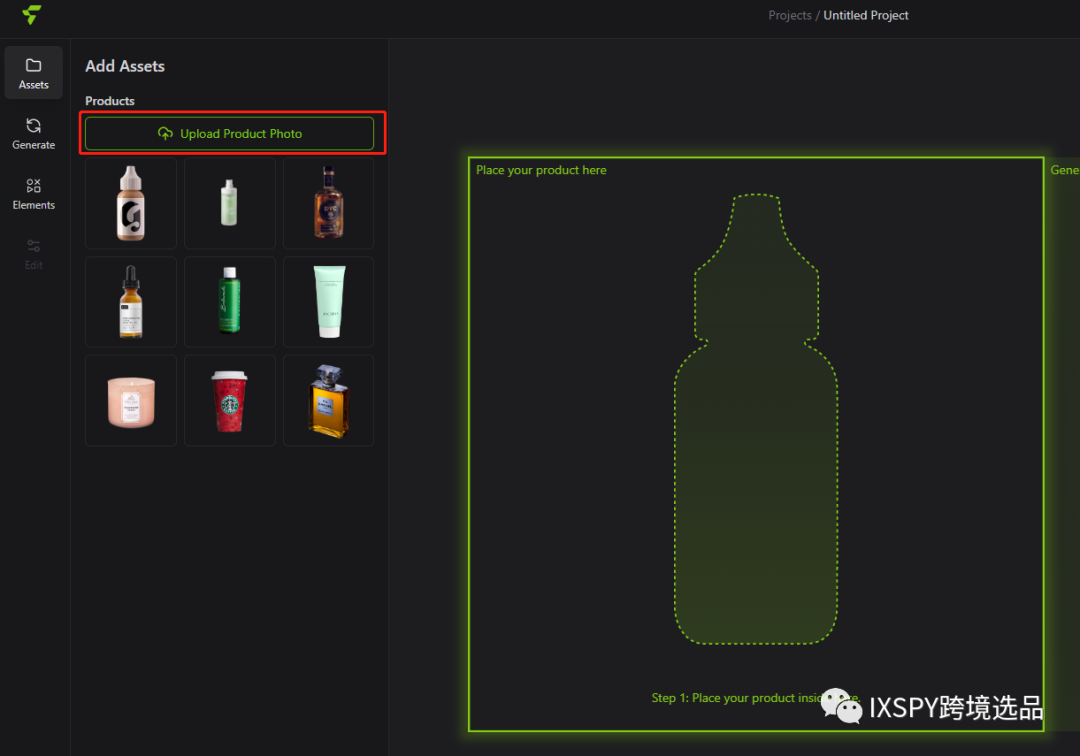Click the Products section label
Image resolution: width=1080 pixels, height=756 pixels.
(x=110, y=101)
